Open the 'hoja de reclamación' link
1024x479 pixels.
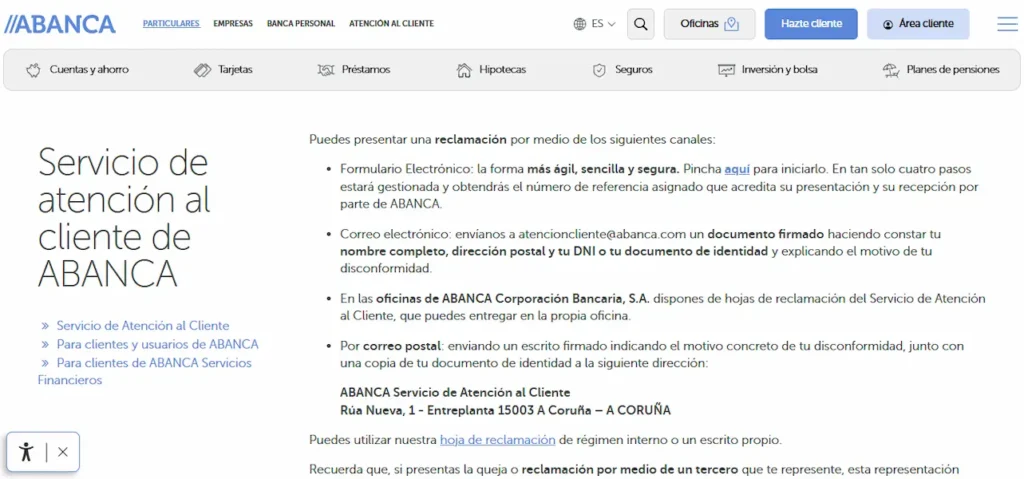click(x=498, y=440)
